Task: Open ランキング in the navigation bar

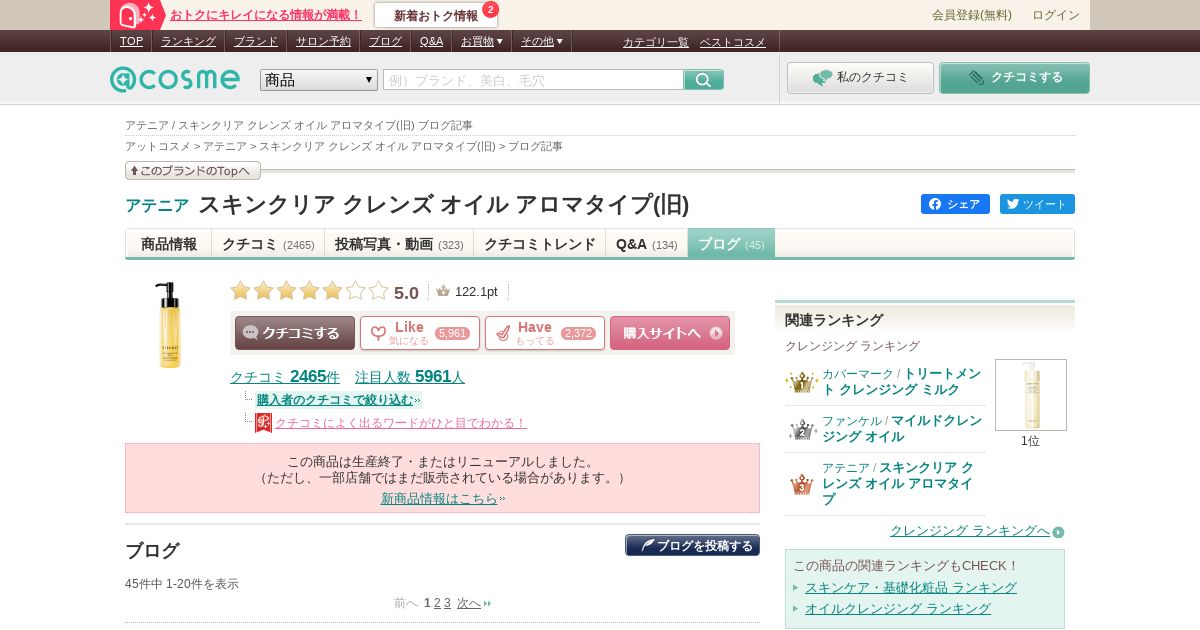Action: [188, 41]
